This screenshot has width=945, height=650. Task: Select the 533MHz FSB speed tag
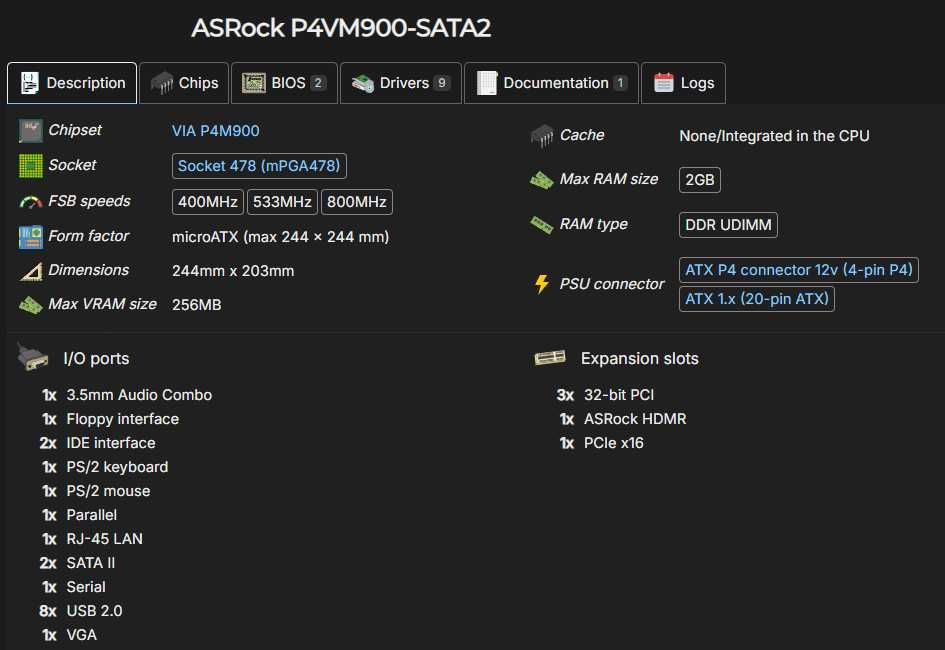coord(282,202)
